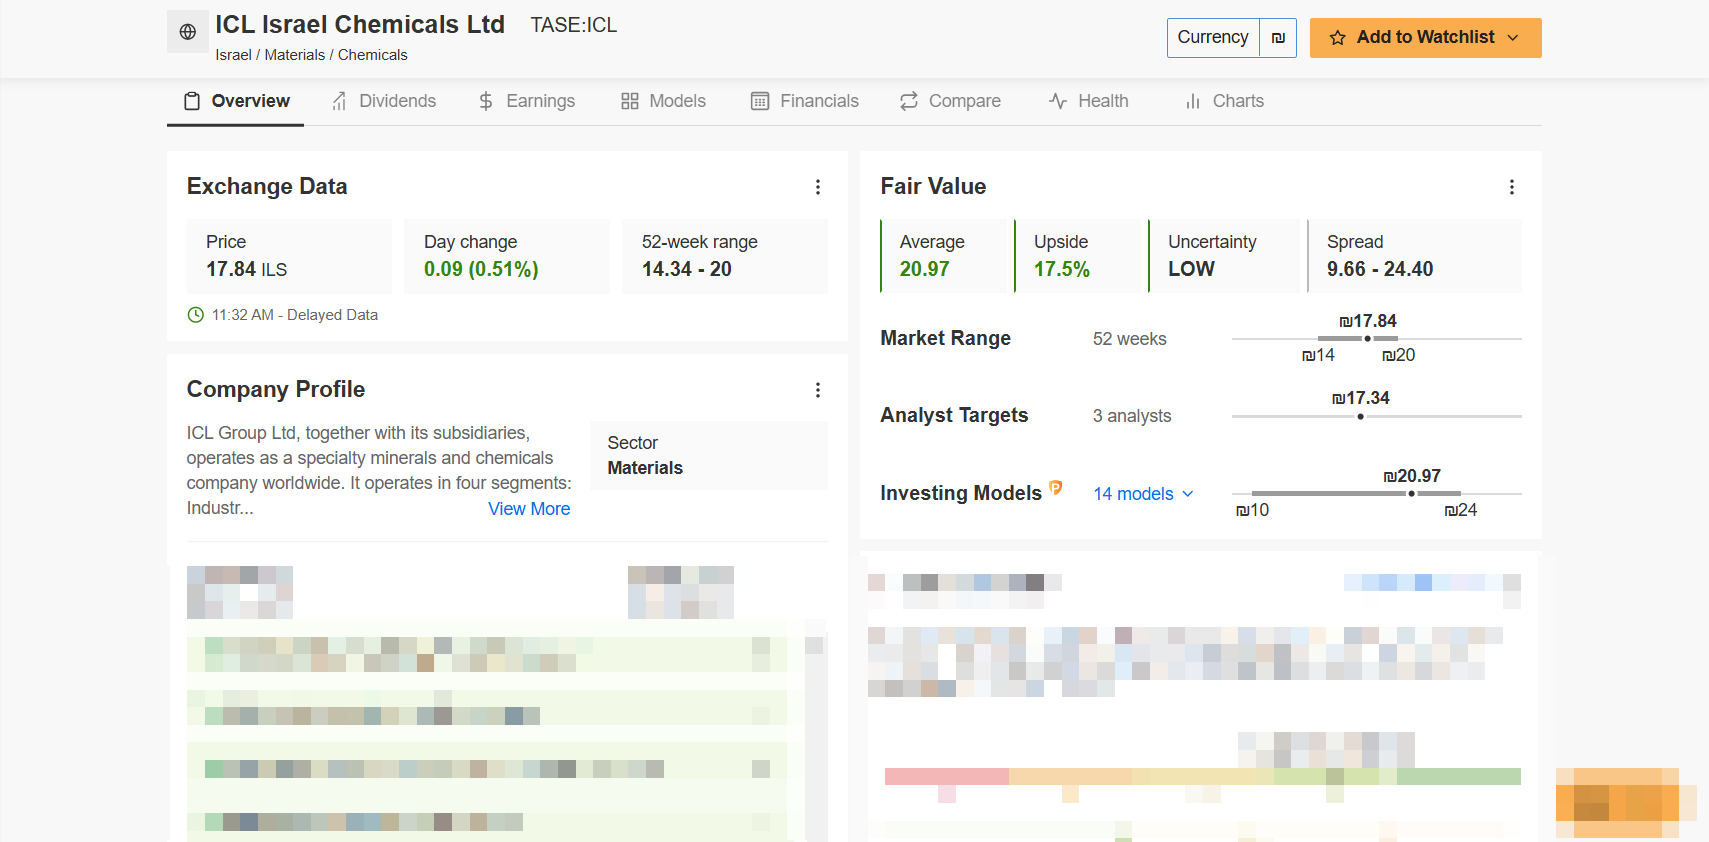Click the Average 20.97 fair value card
1709x842 pixels.
tap(943, 256)
